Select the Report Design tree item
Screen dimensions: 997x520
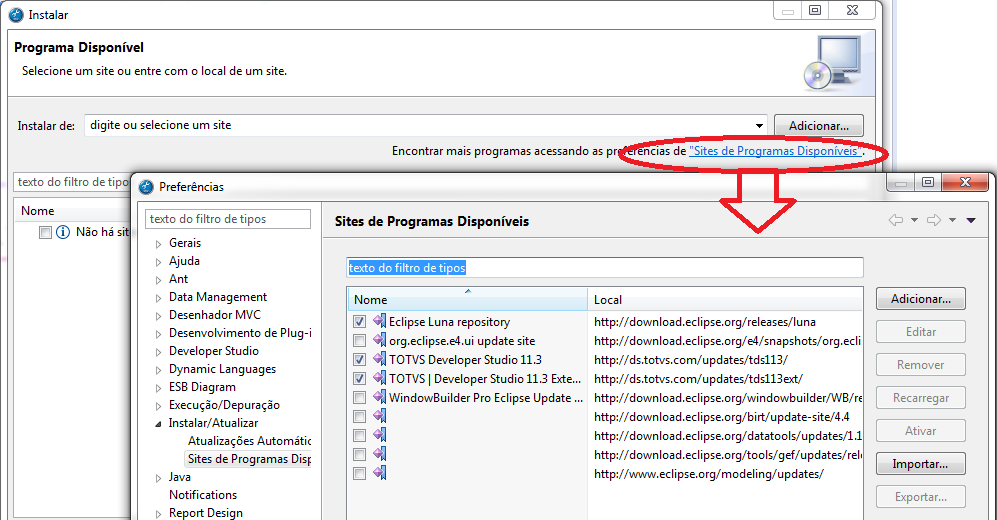205,512
